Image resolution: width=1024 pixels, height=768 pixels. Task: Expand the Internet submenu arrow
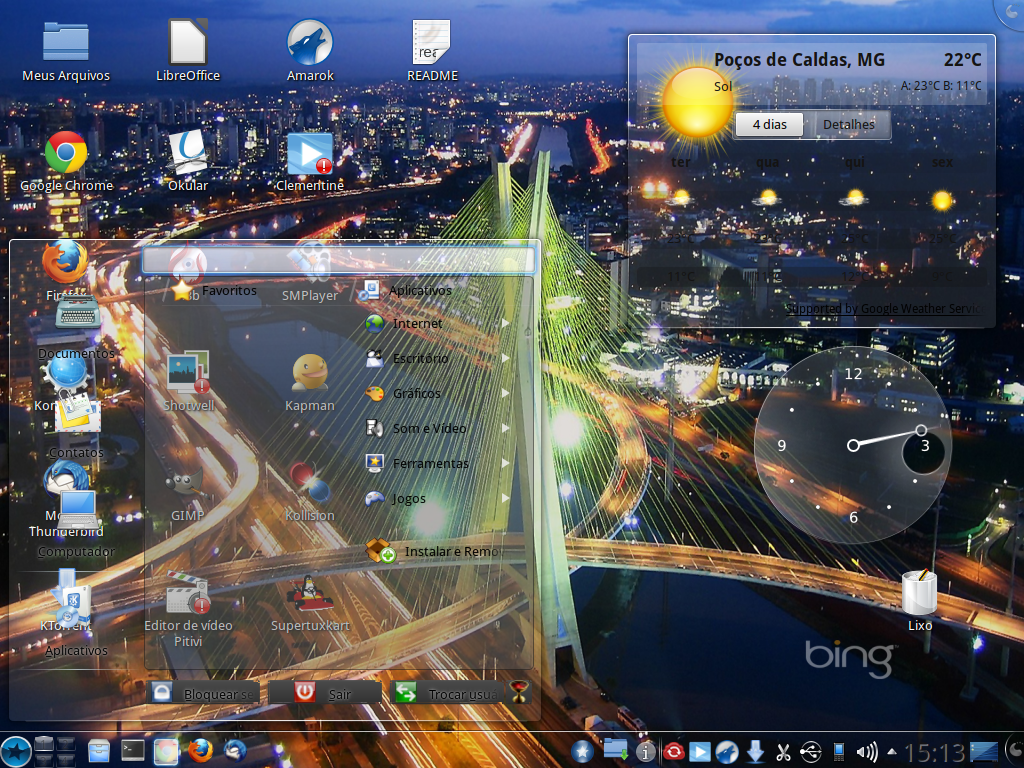(505, 323)
